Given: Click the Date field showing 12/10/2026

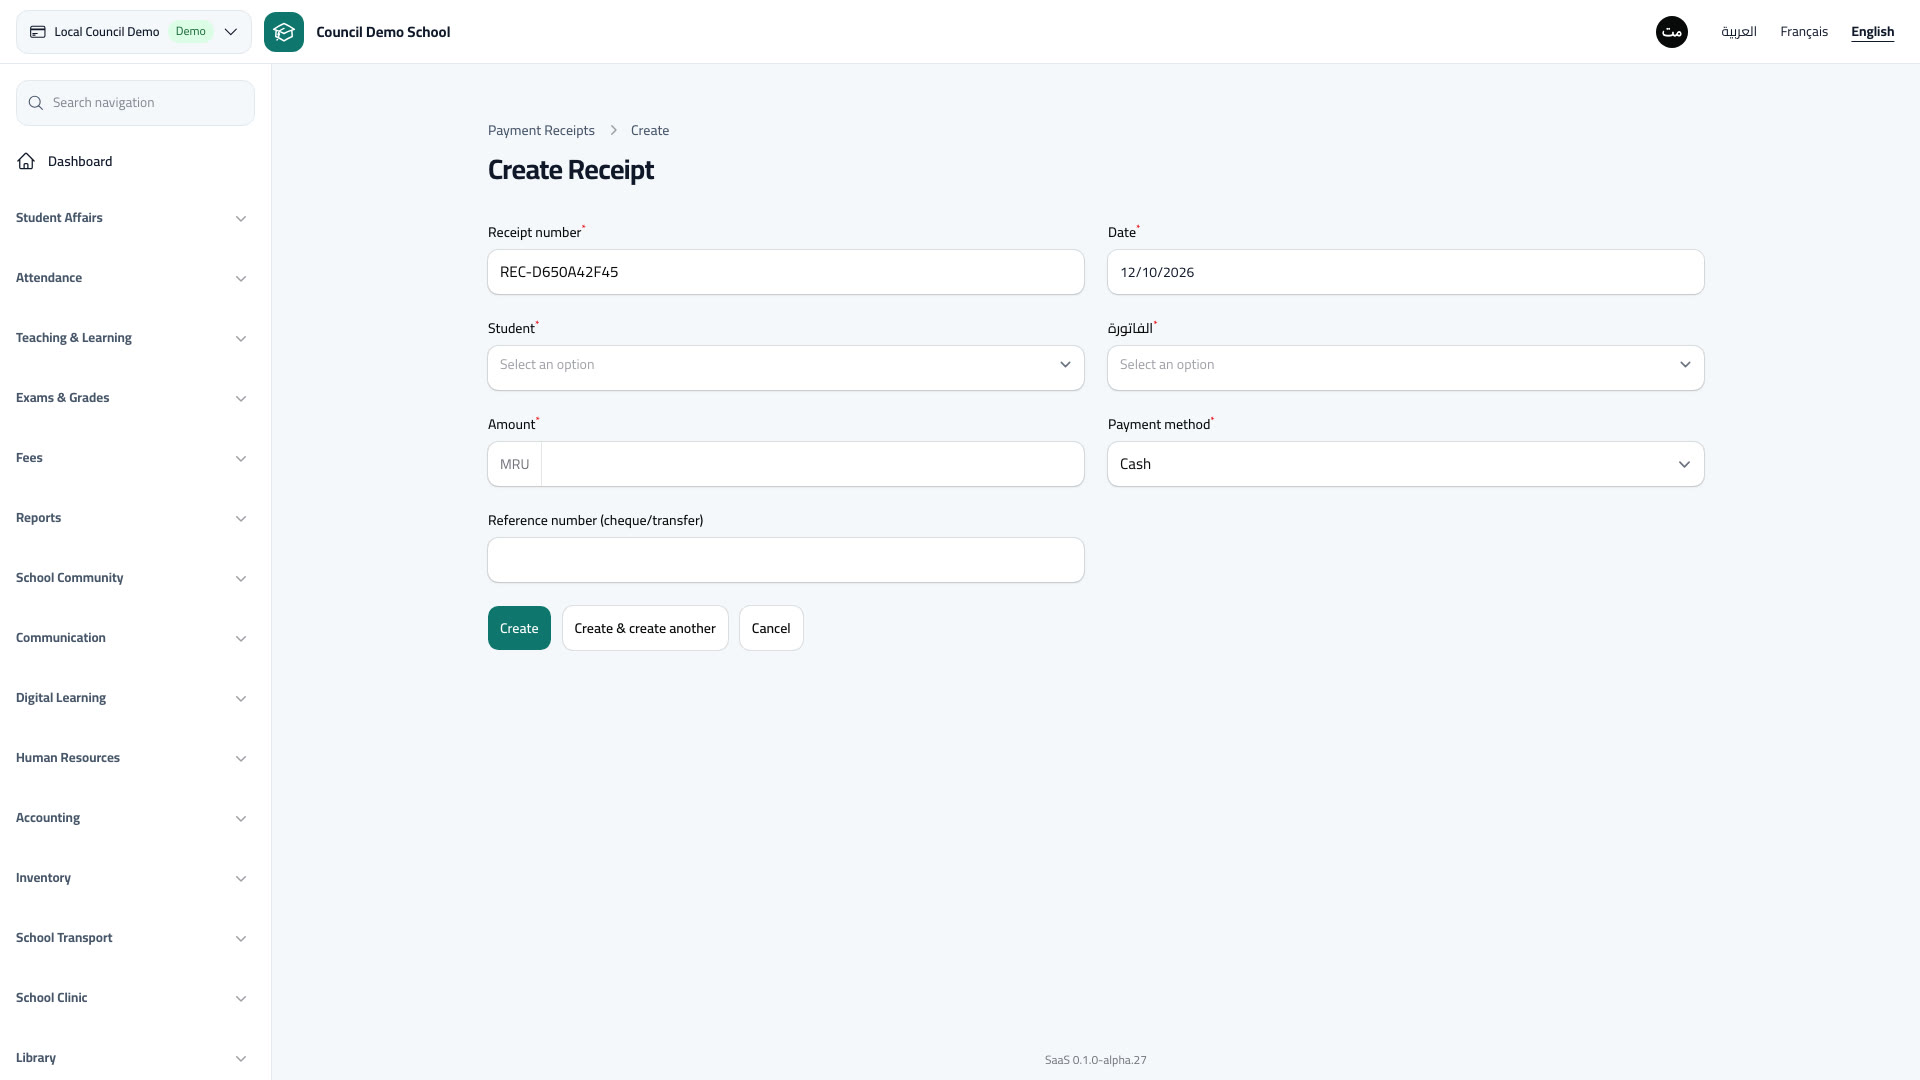Looking at the screenshot, I should tap(1406, 272).
